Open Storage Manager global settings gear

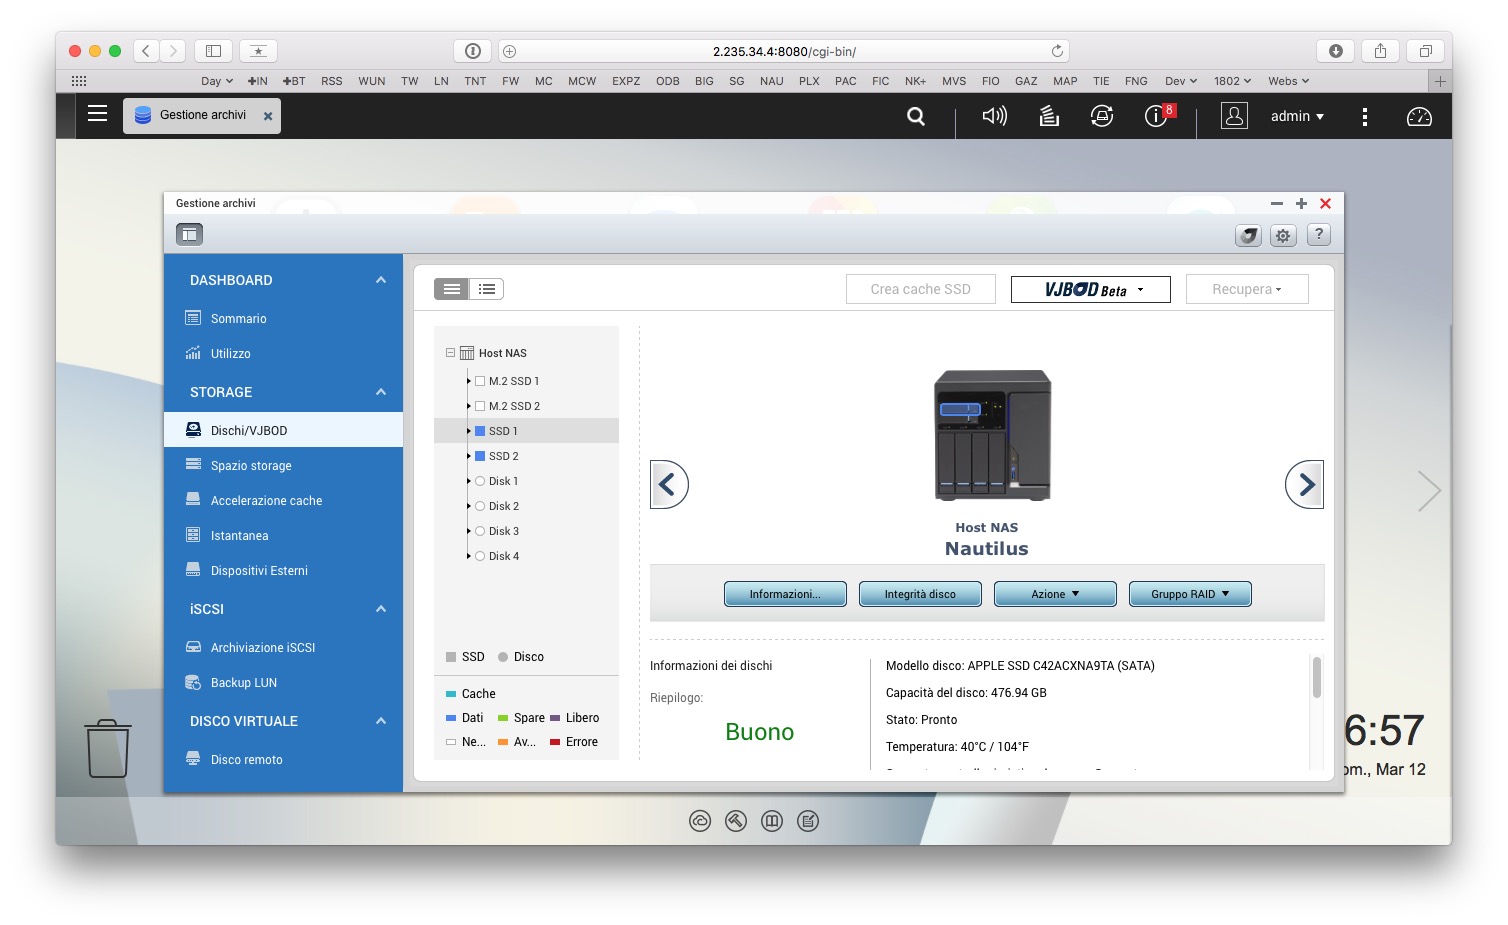1283,235
